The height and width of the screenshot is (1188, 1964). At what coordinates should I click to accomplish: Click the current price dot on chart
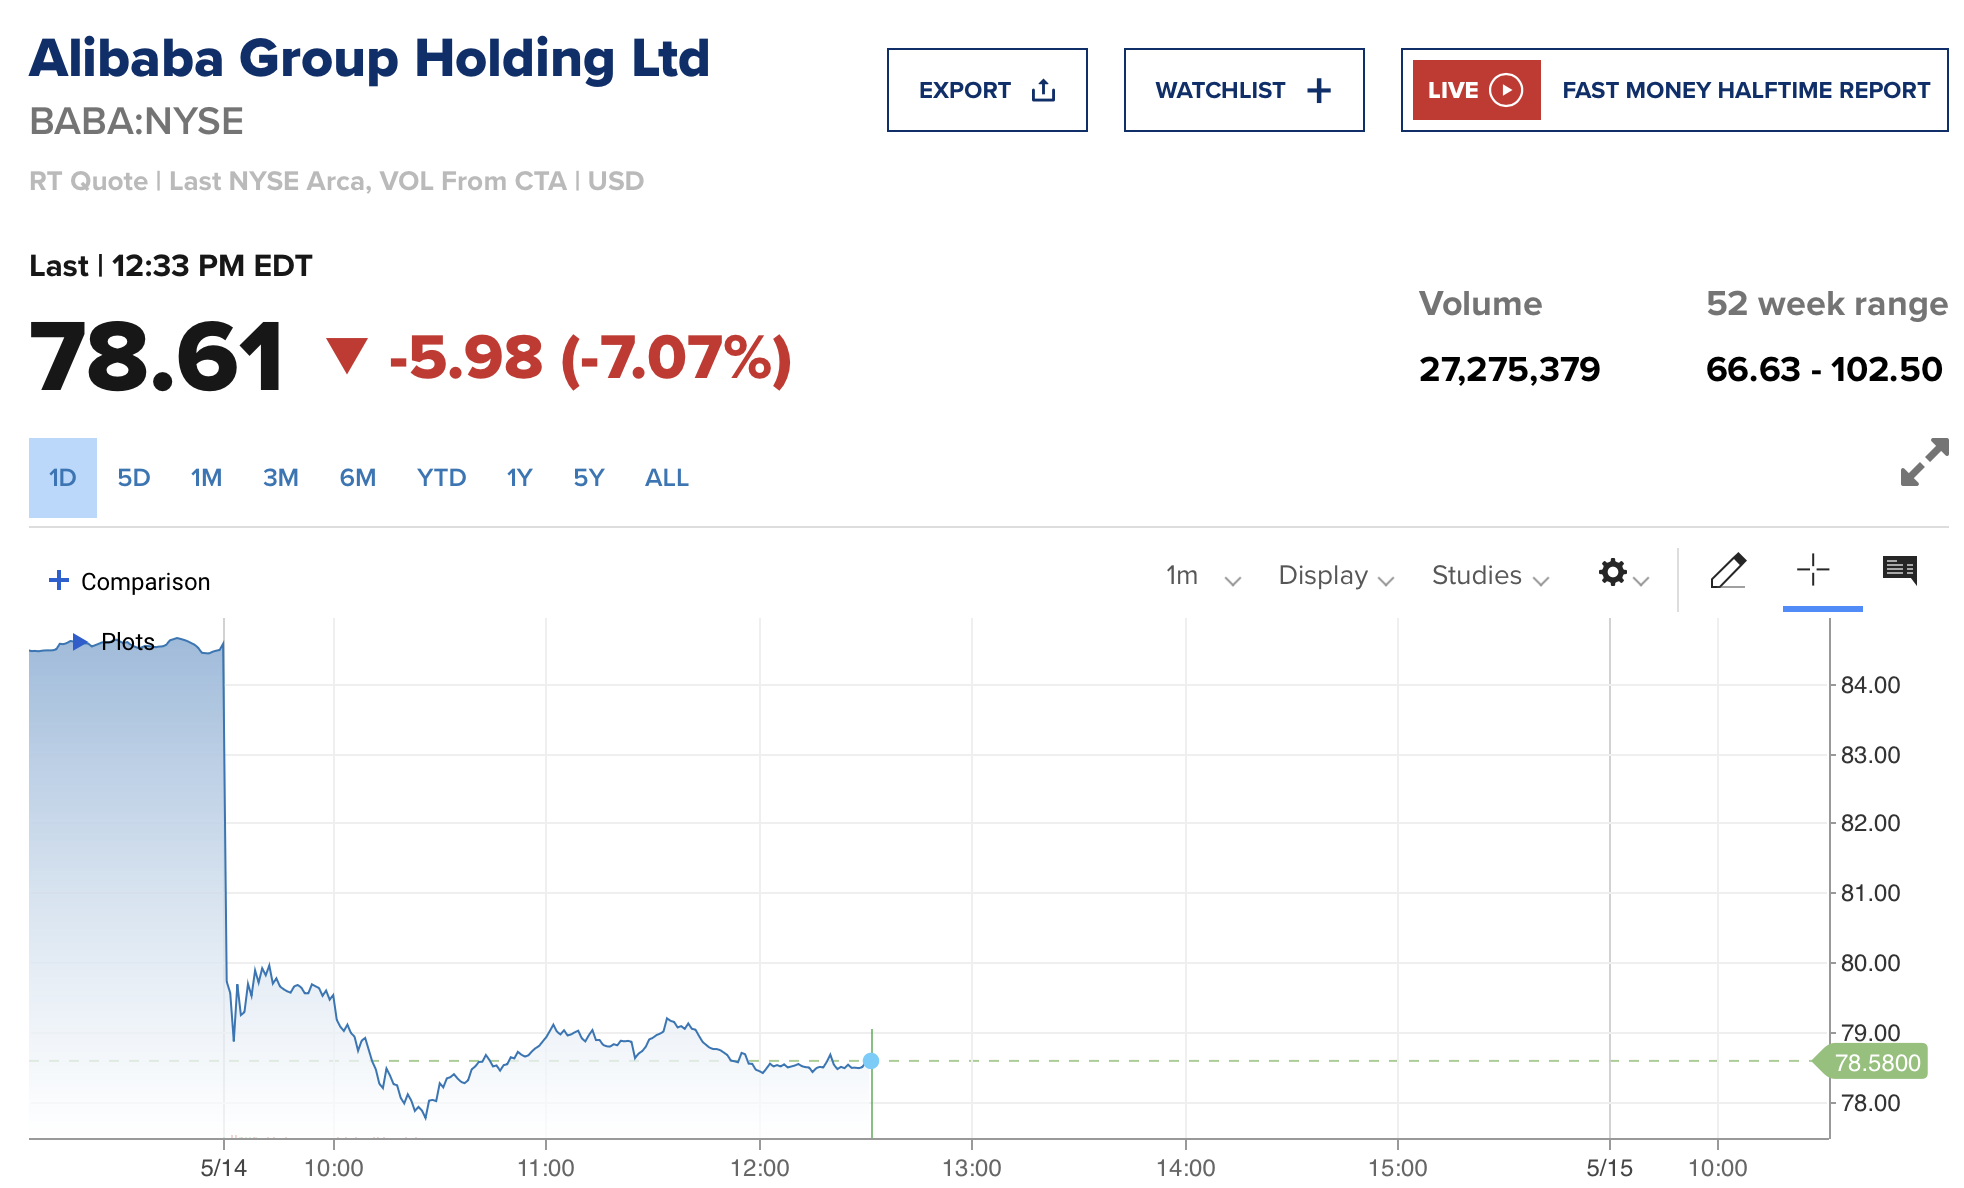[871, 1061]
